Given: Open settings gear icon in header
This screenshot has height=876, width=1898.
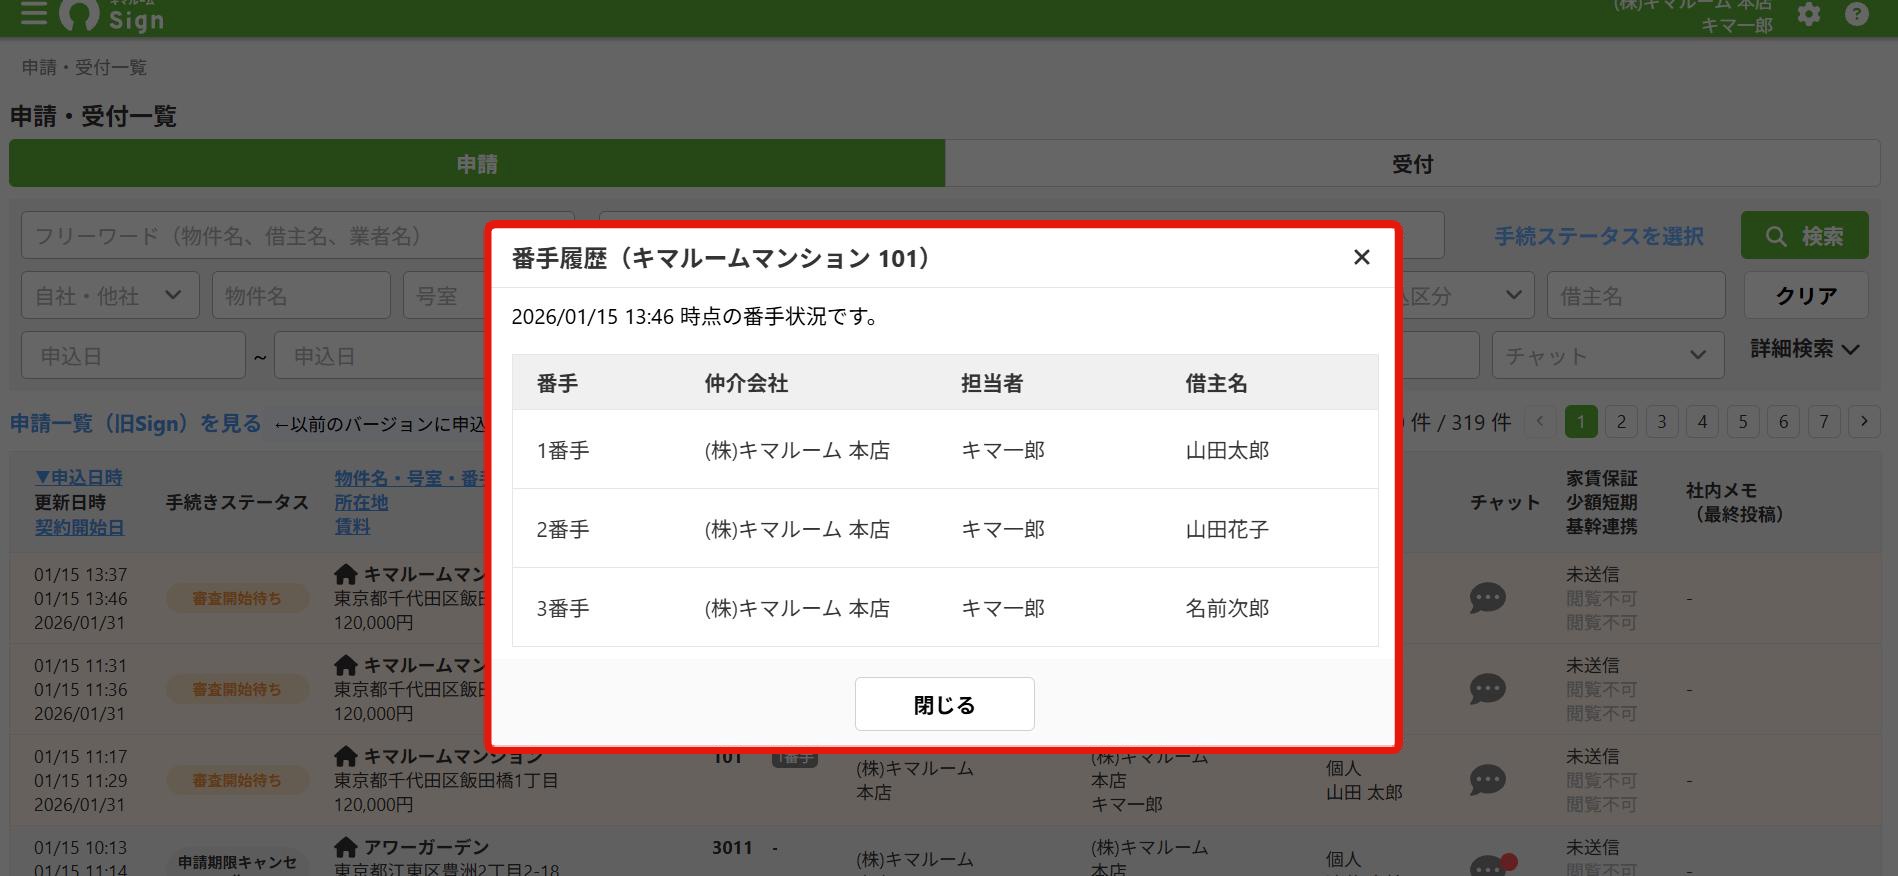Looking at the screenshot, I should tap(1809, 14).
